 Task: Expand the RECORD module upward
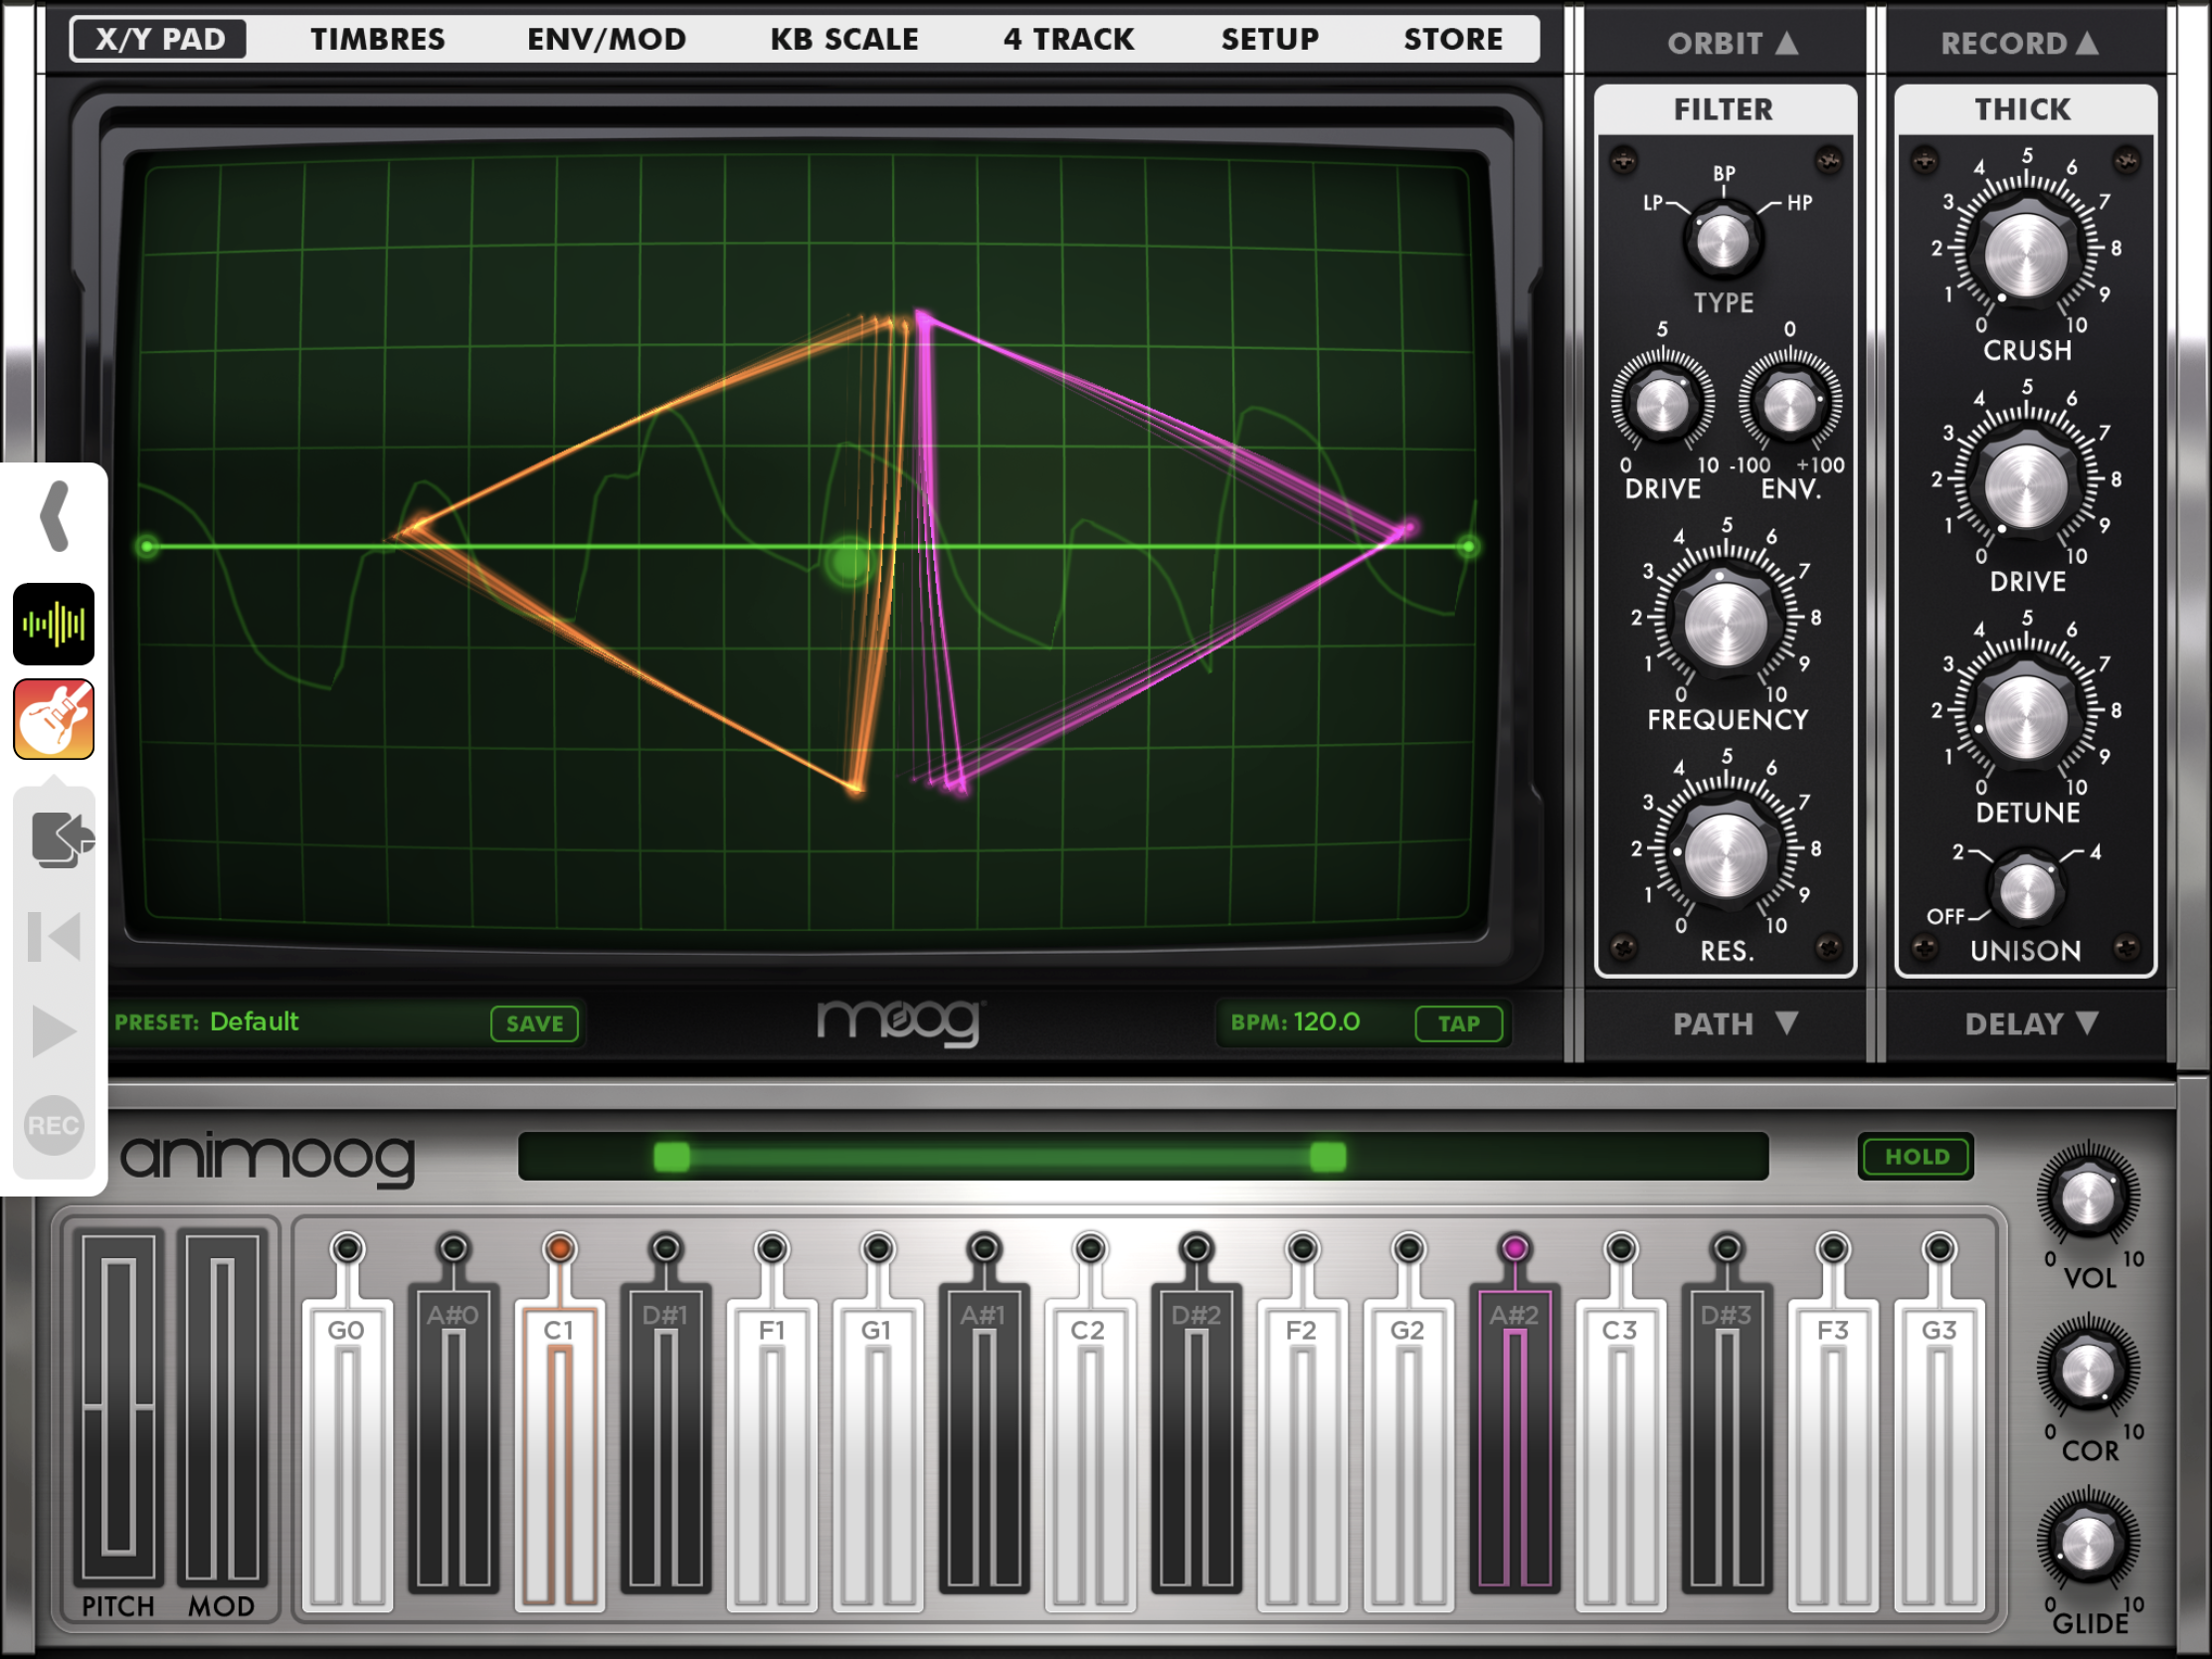2019,43
